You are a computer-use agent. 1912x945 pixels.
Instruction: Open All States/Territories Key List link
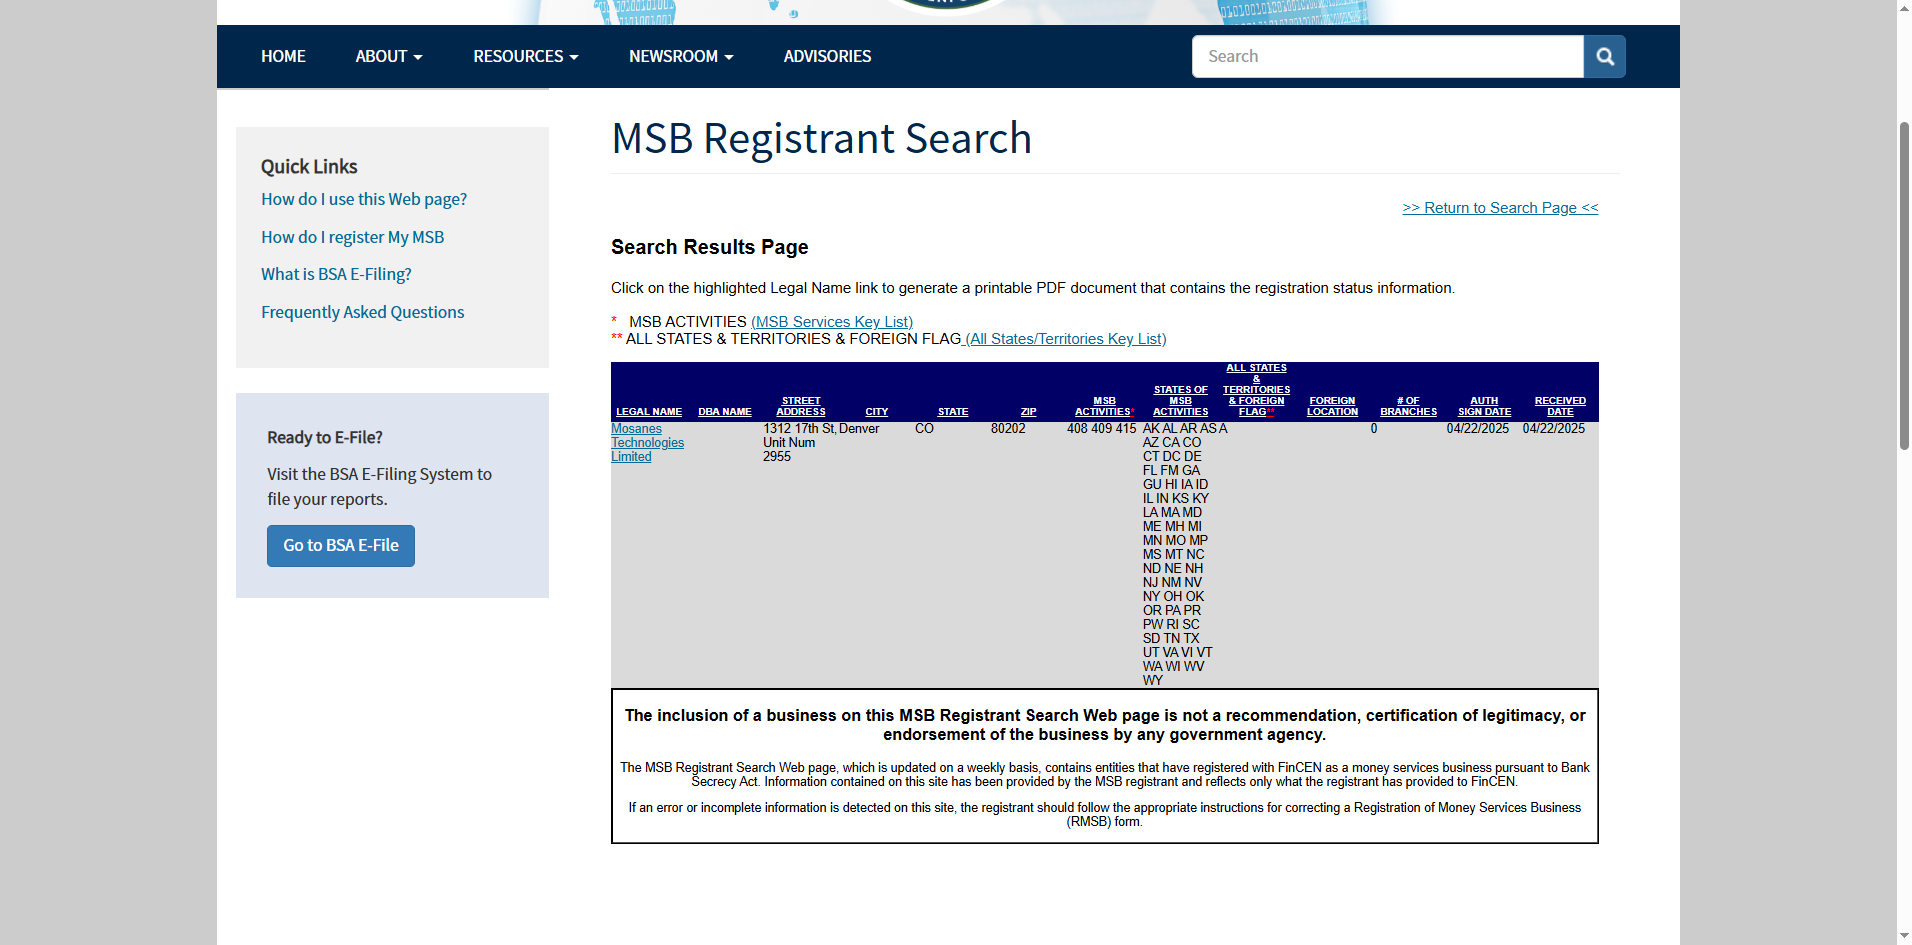(1065, 339)
